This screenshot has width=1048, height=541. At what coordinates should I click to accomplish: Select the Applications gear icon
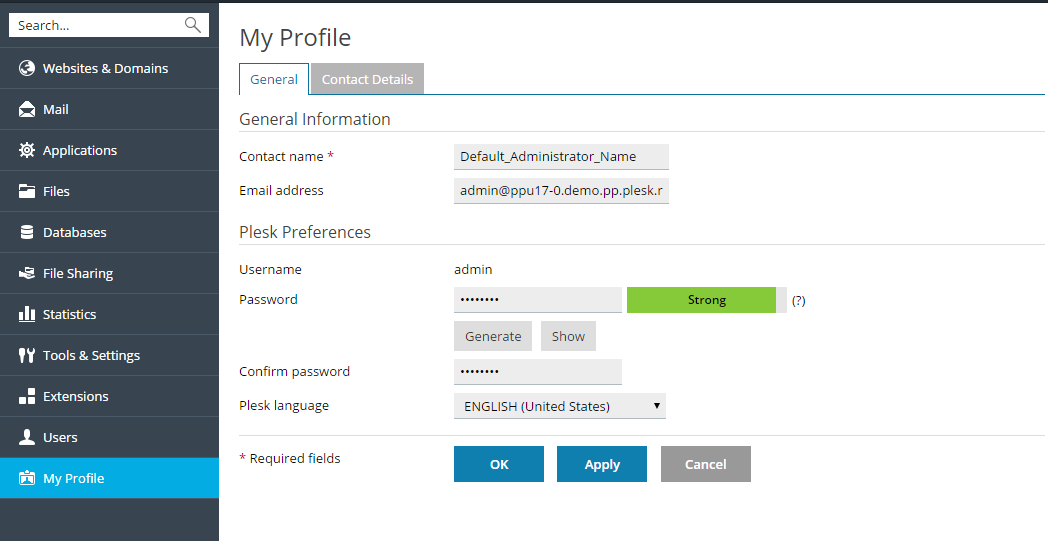pyautogui.click(x=27, y=151)
